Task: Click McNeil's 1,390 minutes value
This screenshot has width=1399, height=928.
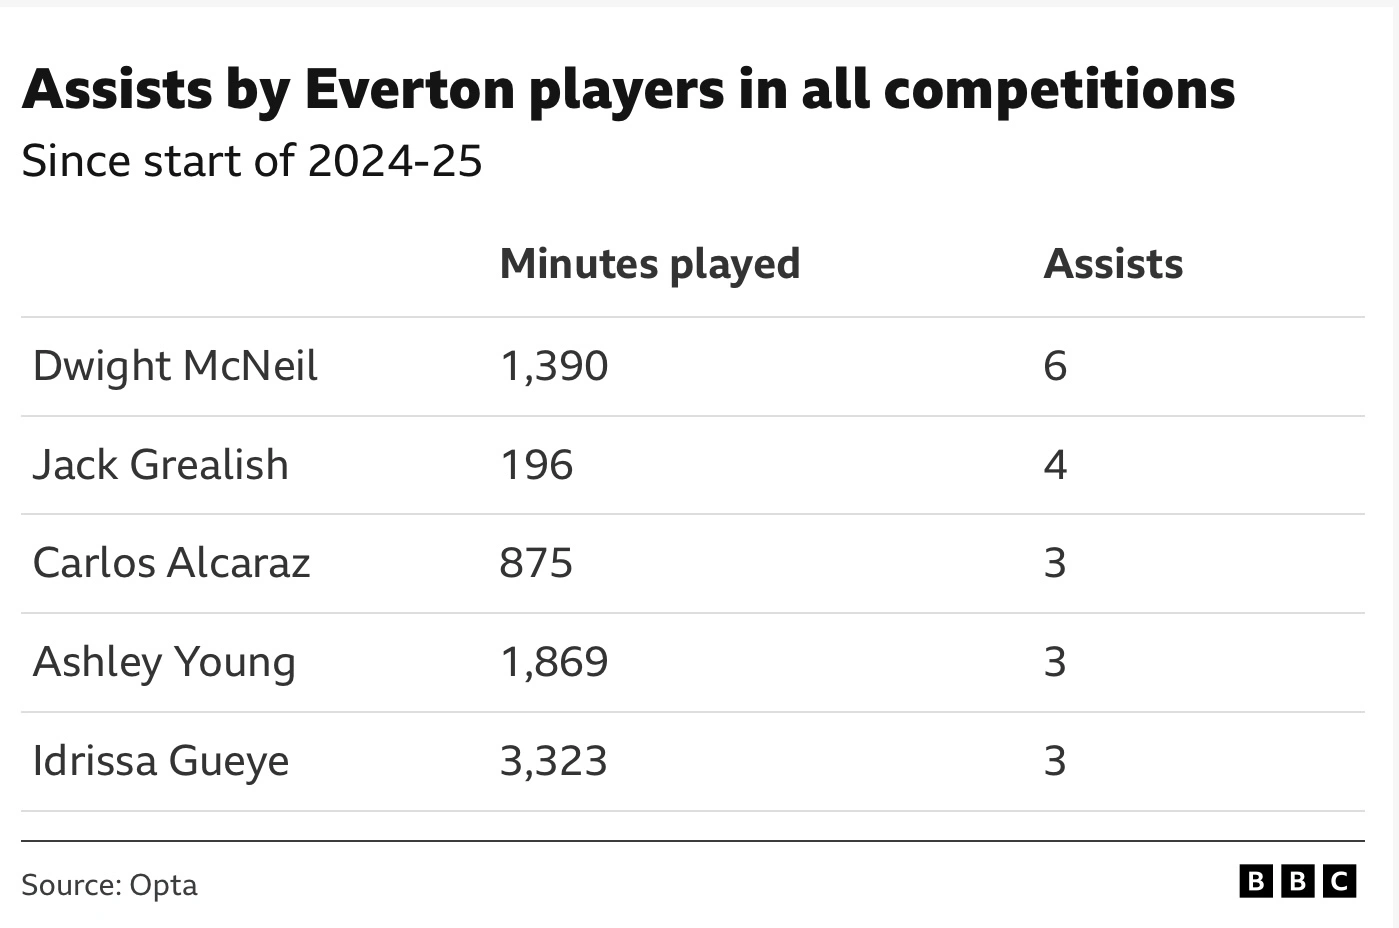Action: (553, 366)
